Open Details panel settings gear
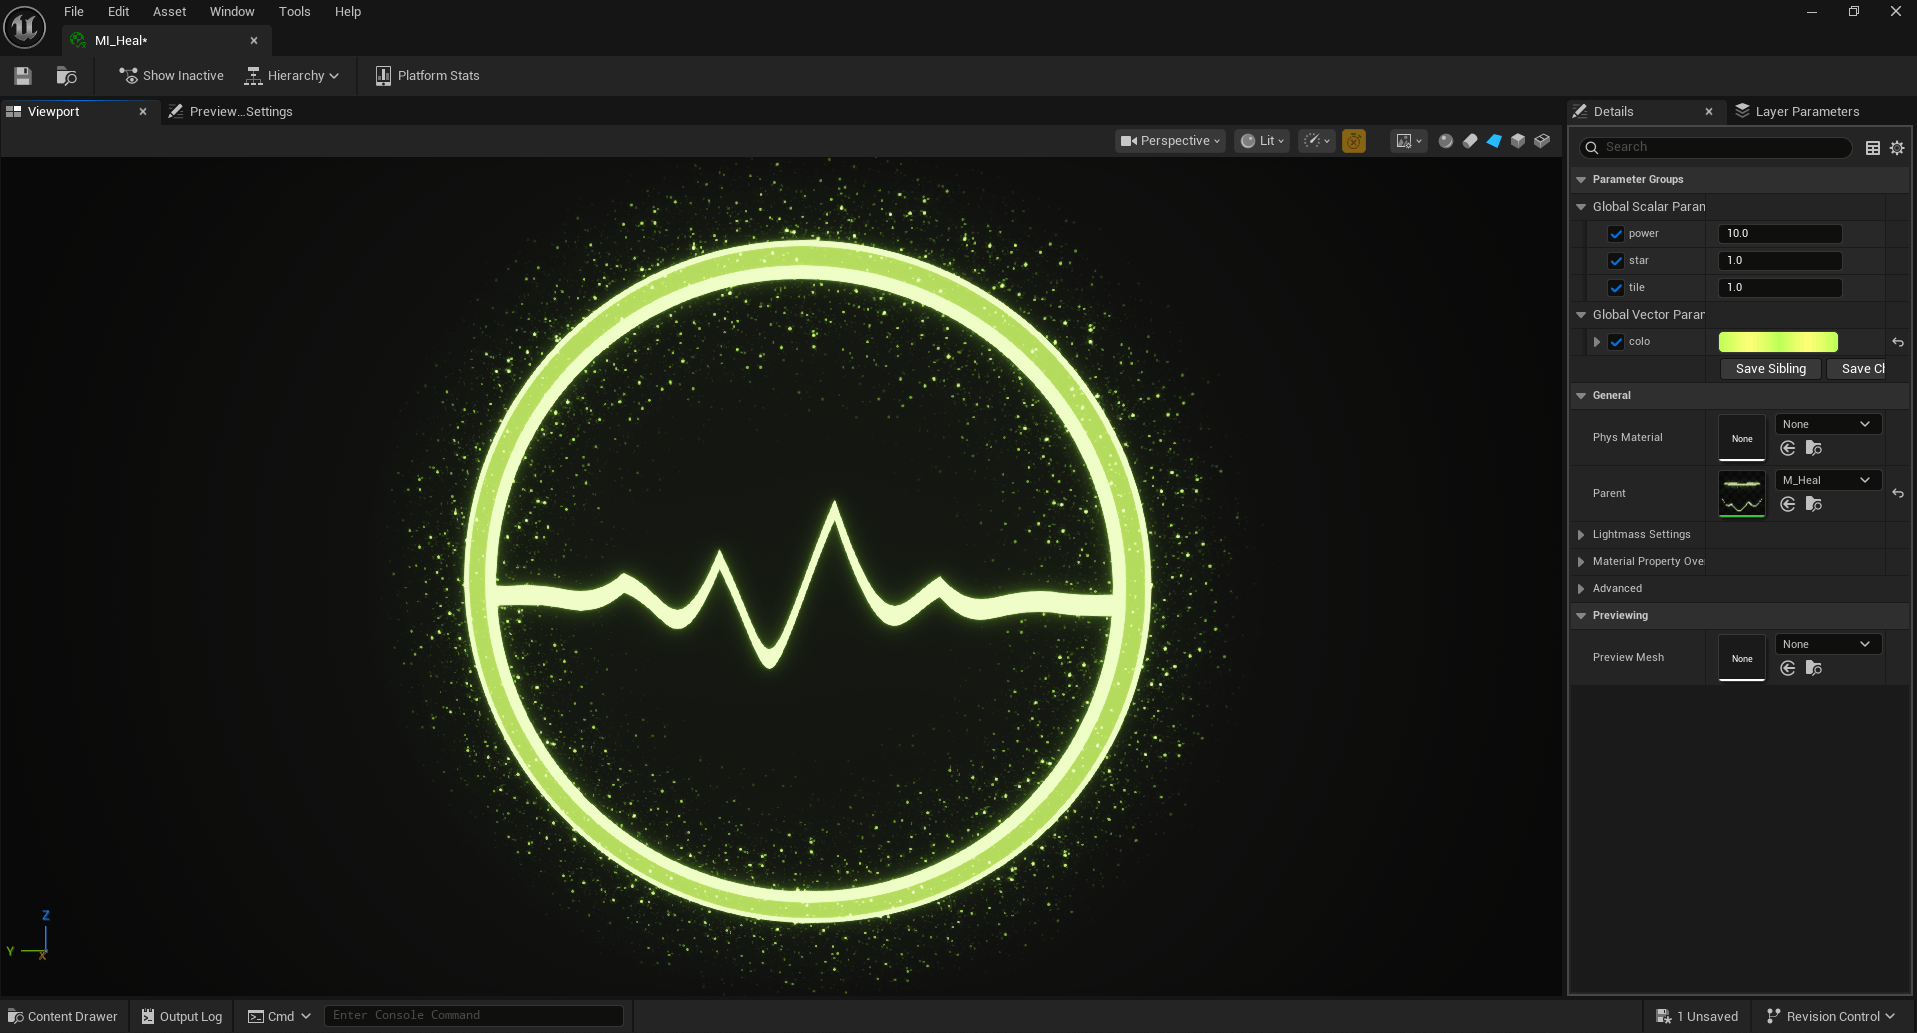Viewport: 1917px width, 1033px height. [1897, 148]
